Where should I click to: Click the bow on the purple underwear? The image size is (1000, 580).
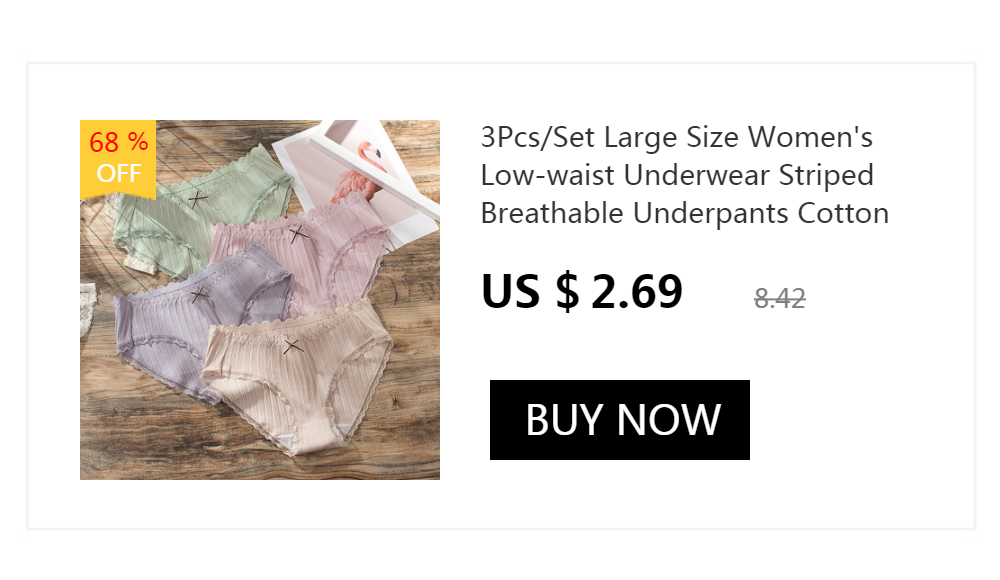pos(200,295)
